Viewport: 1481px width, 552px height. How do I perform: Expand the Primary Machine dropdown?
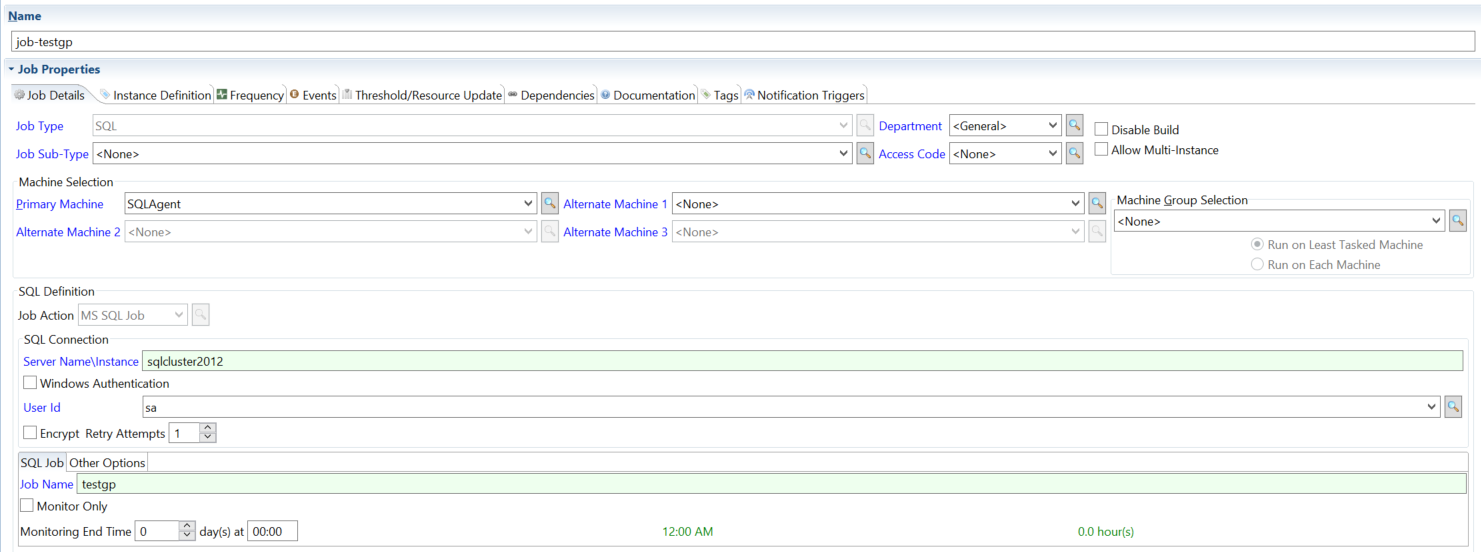529,204
